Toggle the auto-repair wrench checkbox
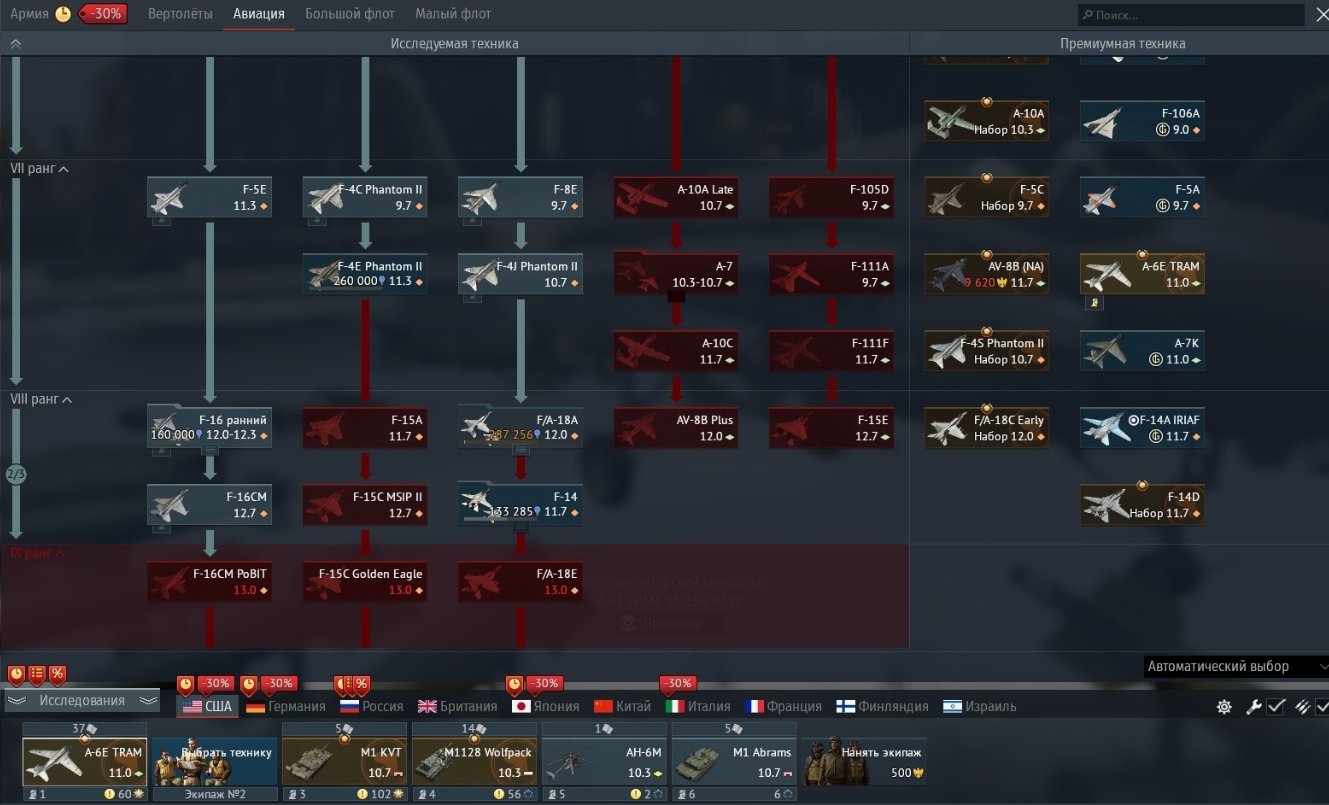This screenshot has height=805, width=1329. [x=1276, y=706]
